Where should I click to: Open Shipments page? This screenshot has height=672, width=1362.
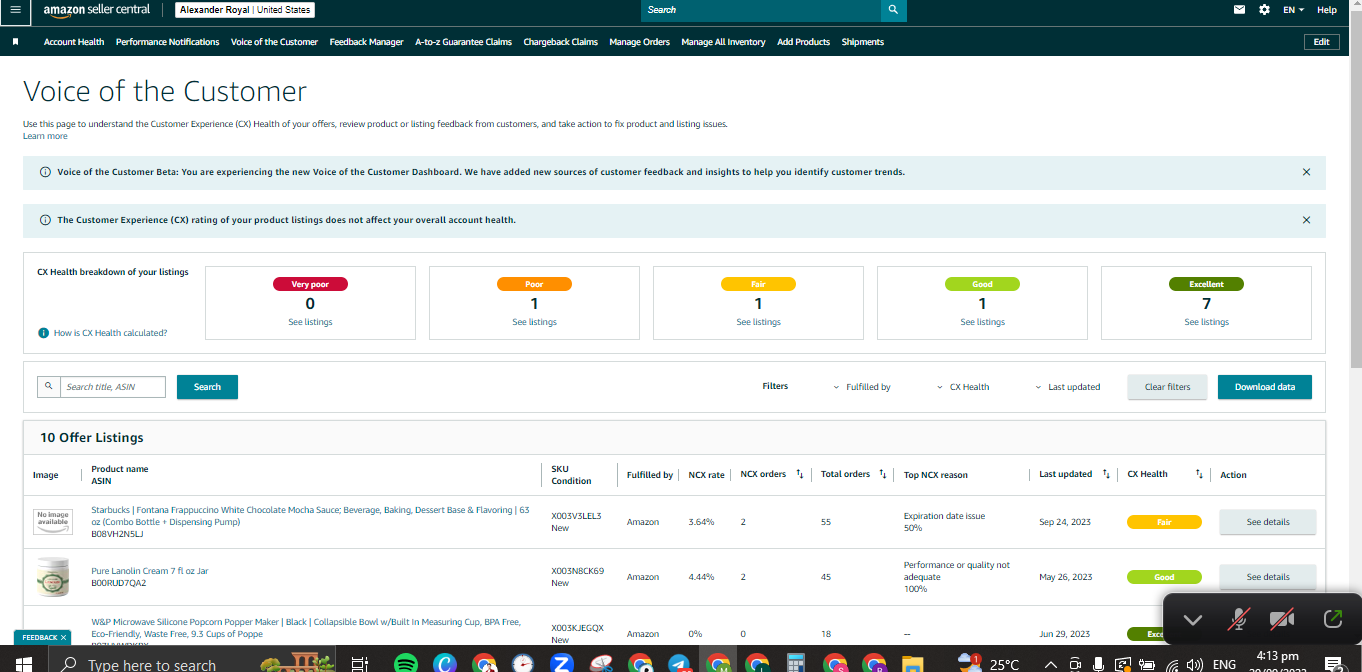pyautogui.click(x=862, y=42)
